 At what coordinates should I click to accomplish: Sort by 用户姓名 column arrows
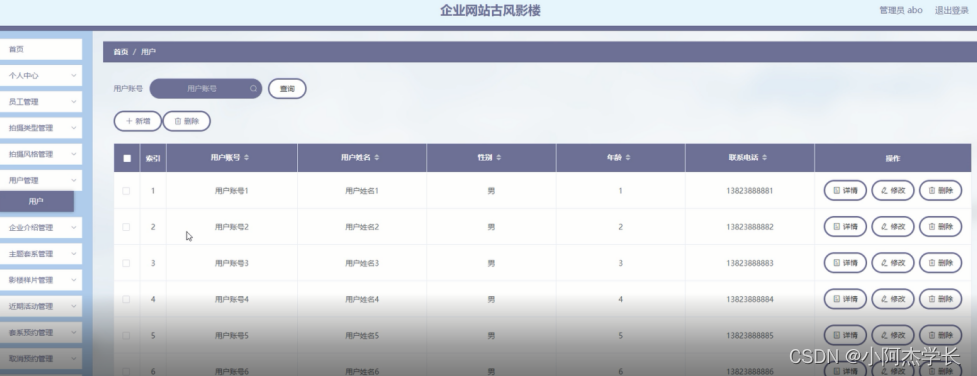377,158
